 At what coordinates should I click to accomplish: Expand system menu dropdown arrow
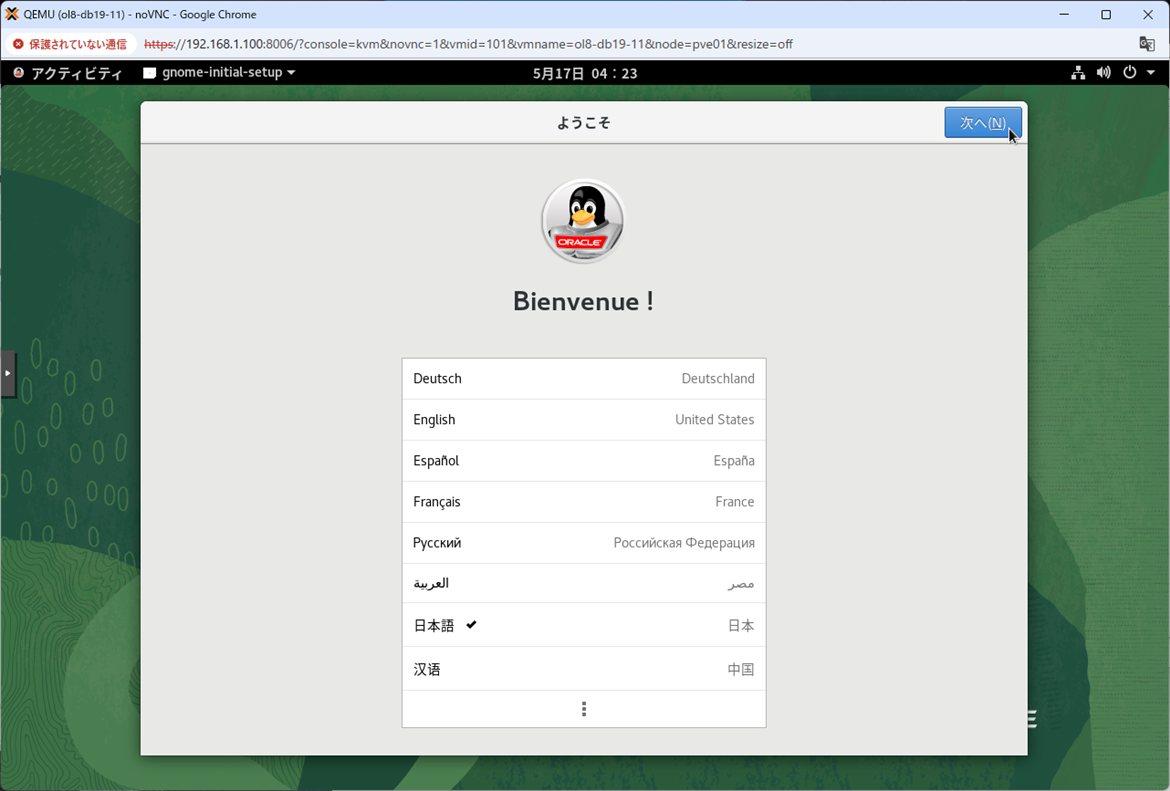coord(1151,72)
